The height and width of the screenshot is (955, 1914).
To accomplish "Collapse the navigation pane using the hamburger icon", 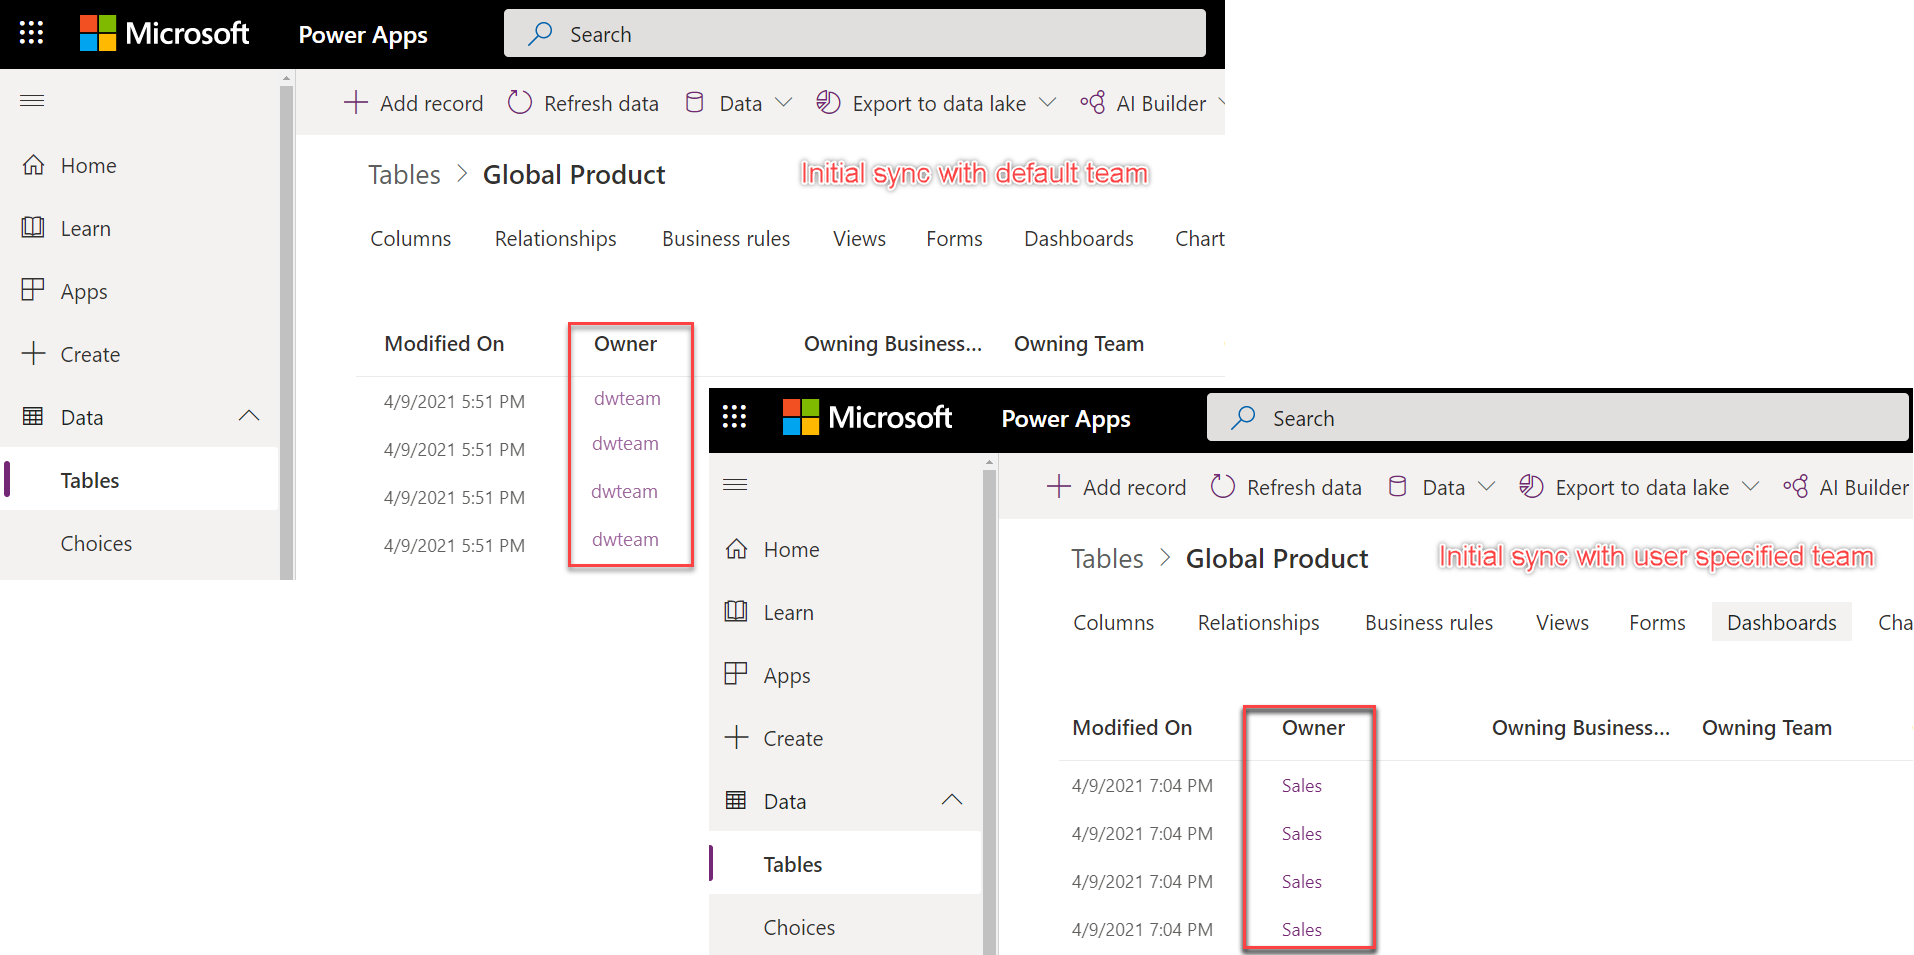I will [735, 484].
